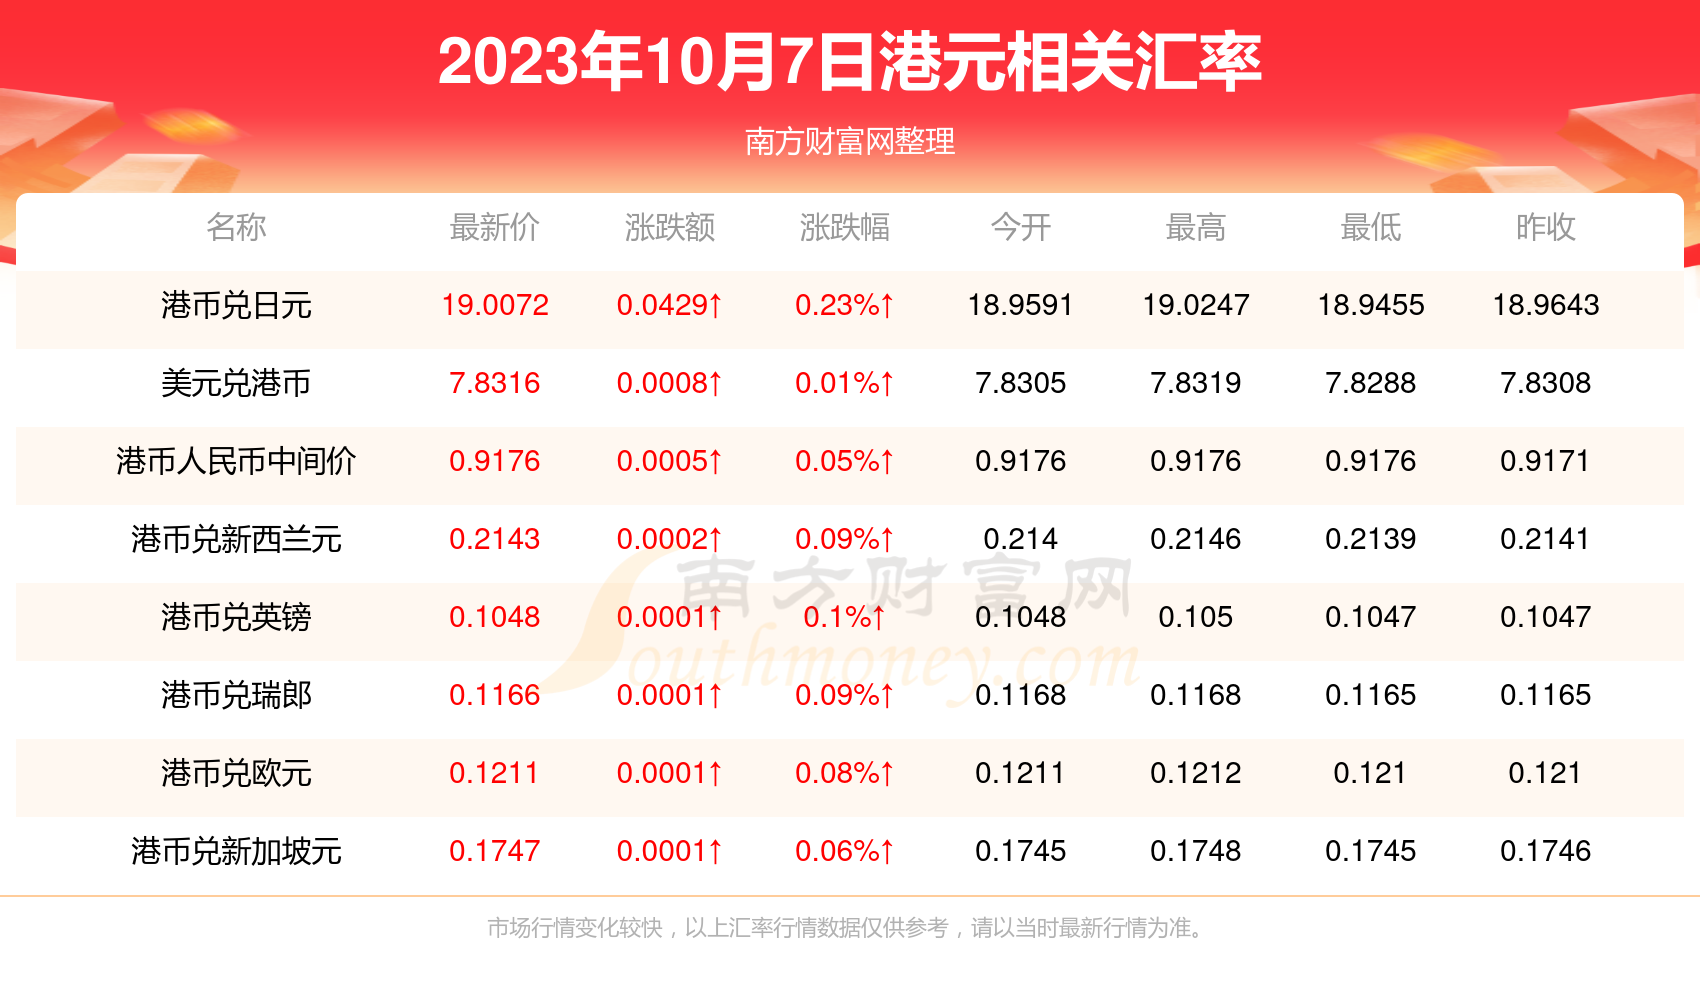Image resolution: width=1700 pixels, height=1000 pixels.
Task: Click the 美元兑港币 row name
Action: [x=236, y=383]
